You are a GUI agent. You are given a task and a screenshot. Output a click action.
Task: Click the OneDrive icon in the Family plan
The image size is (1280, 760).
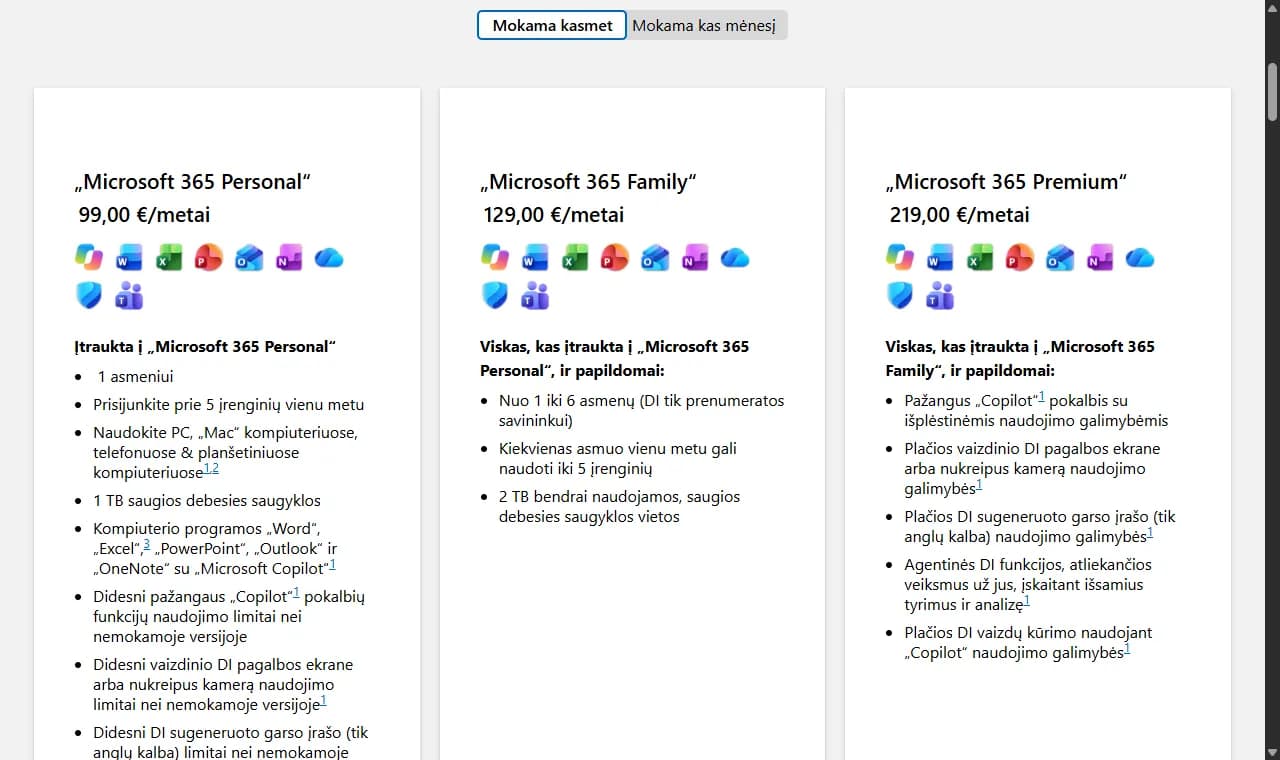(735, 258)
